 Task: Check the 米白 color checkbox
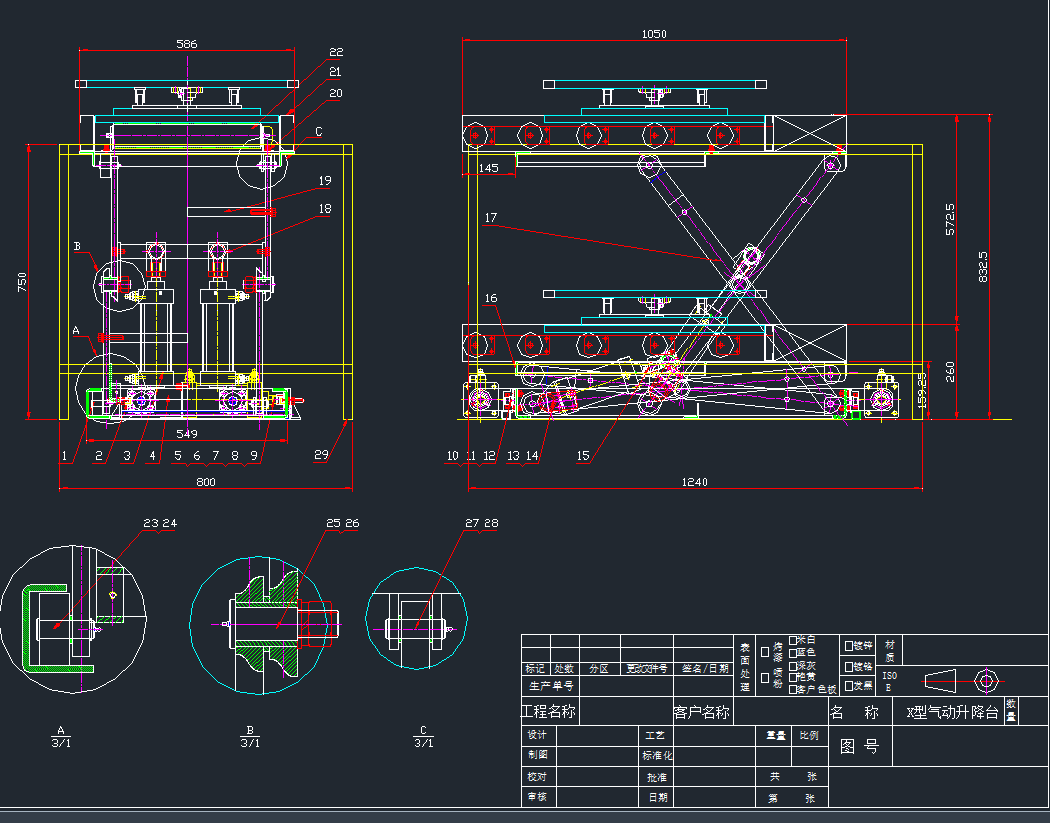tap(791, 639)
